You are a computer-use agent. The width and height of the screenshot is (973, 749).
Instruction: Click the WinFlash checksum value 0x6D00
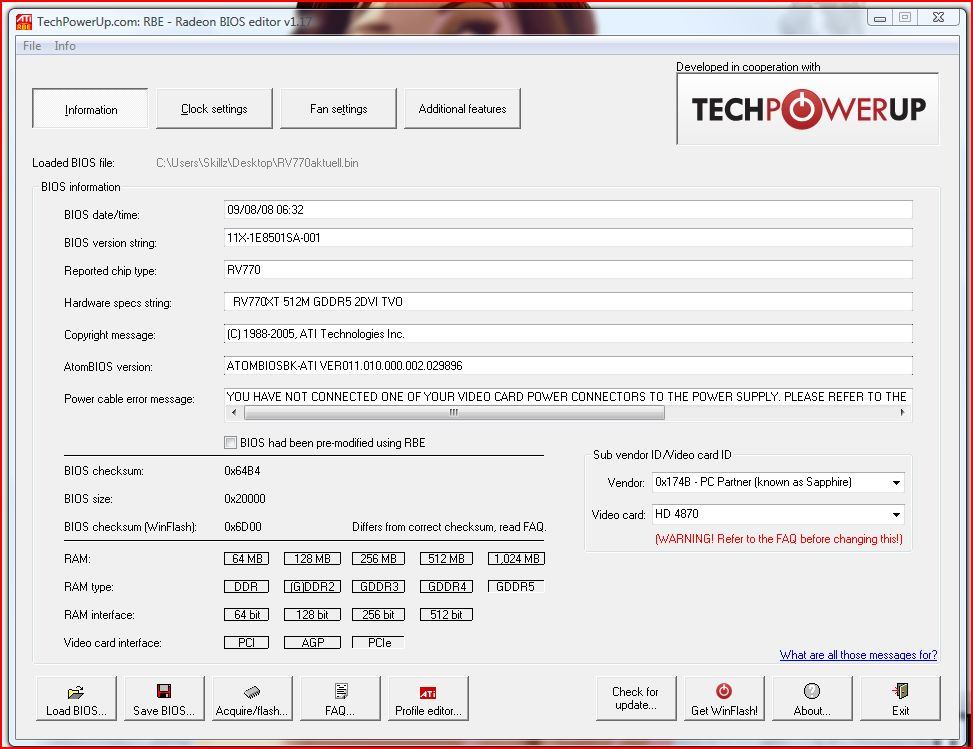click(243, 527)
